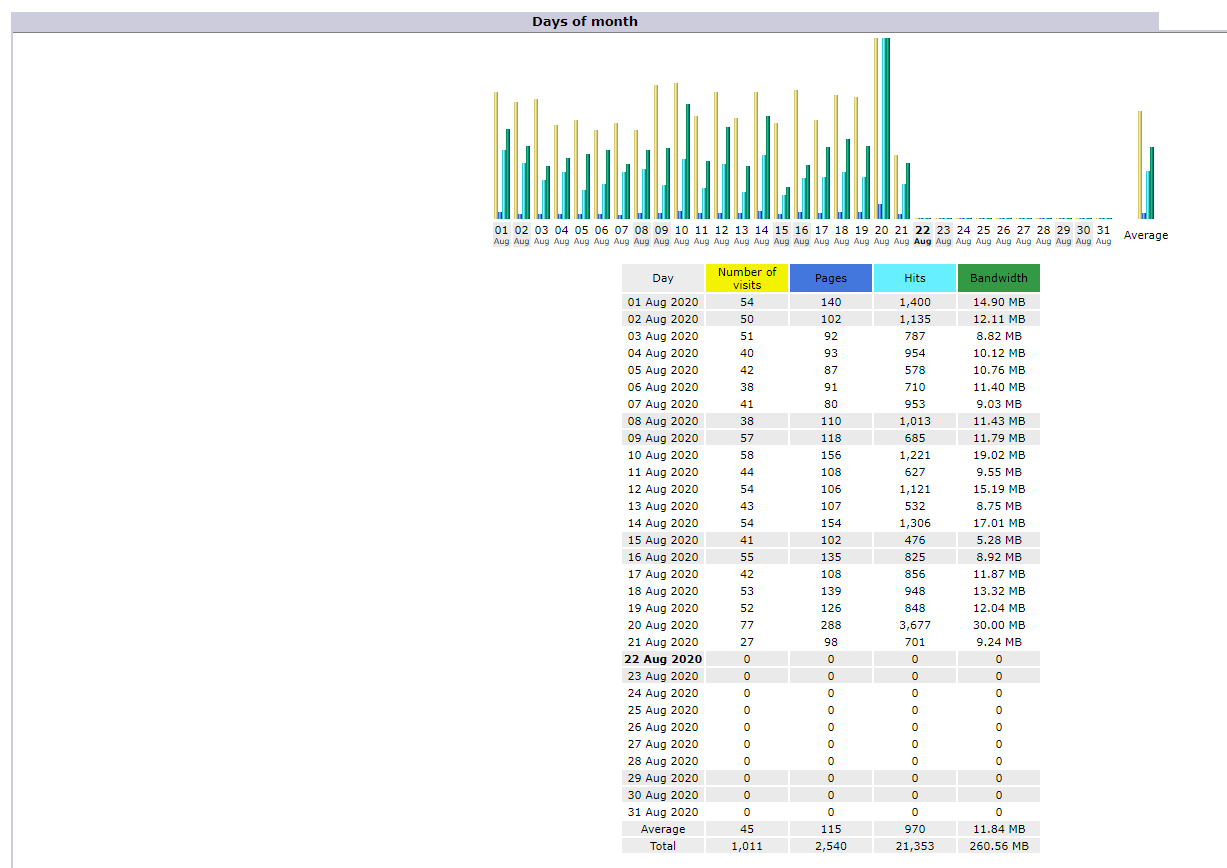Click the 31 Aug chart axis label
Image resolution: width=1227 pixels, height=868 pixels.
click(x=1103, y=234)
